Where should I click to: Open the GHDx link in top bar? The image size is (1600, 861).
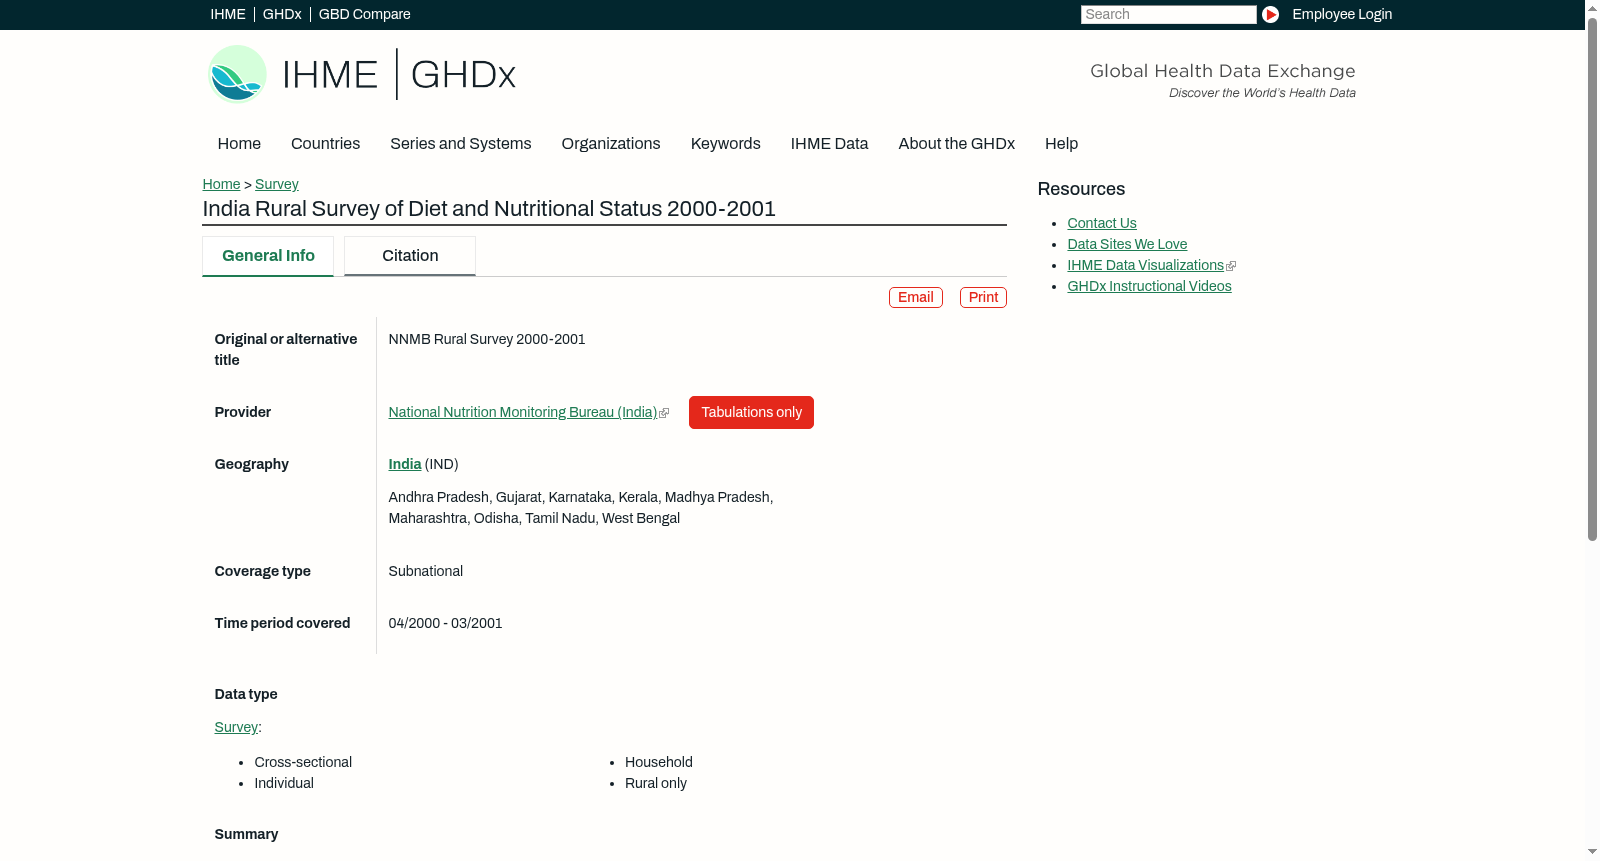click(282, 14)
